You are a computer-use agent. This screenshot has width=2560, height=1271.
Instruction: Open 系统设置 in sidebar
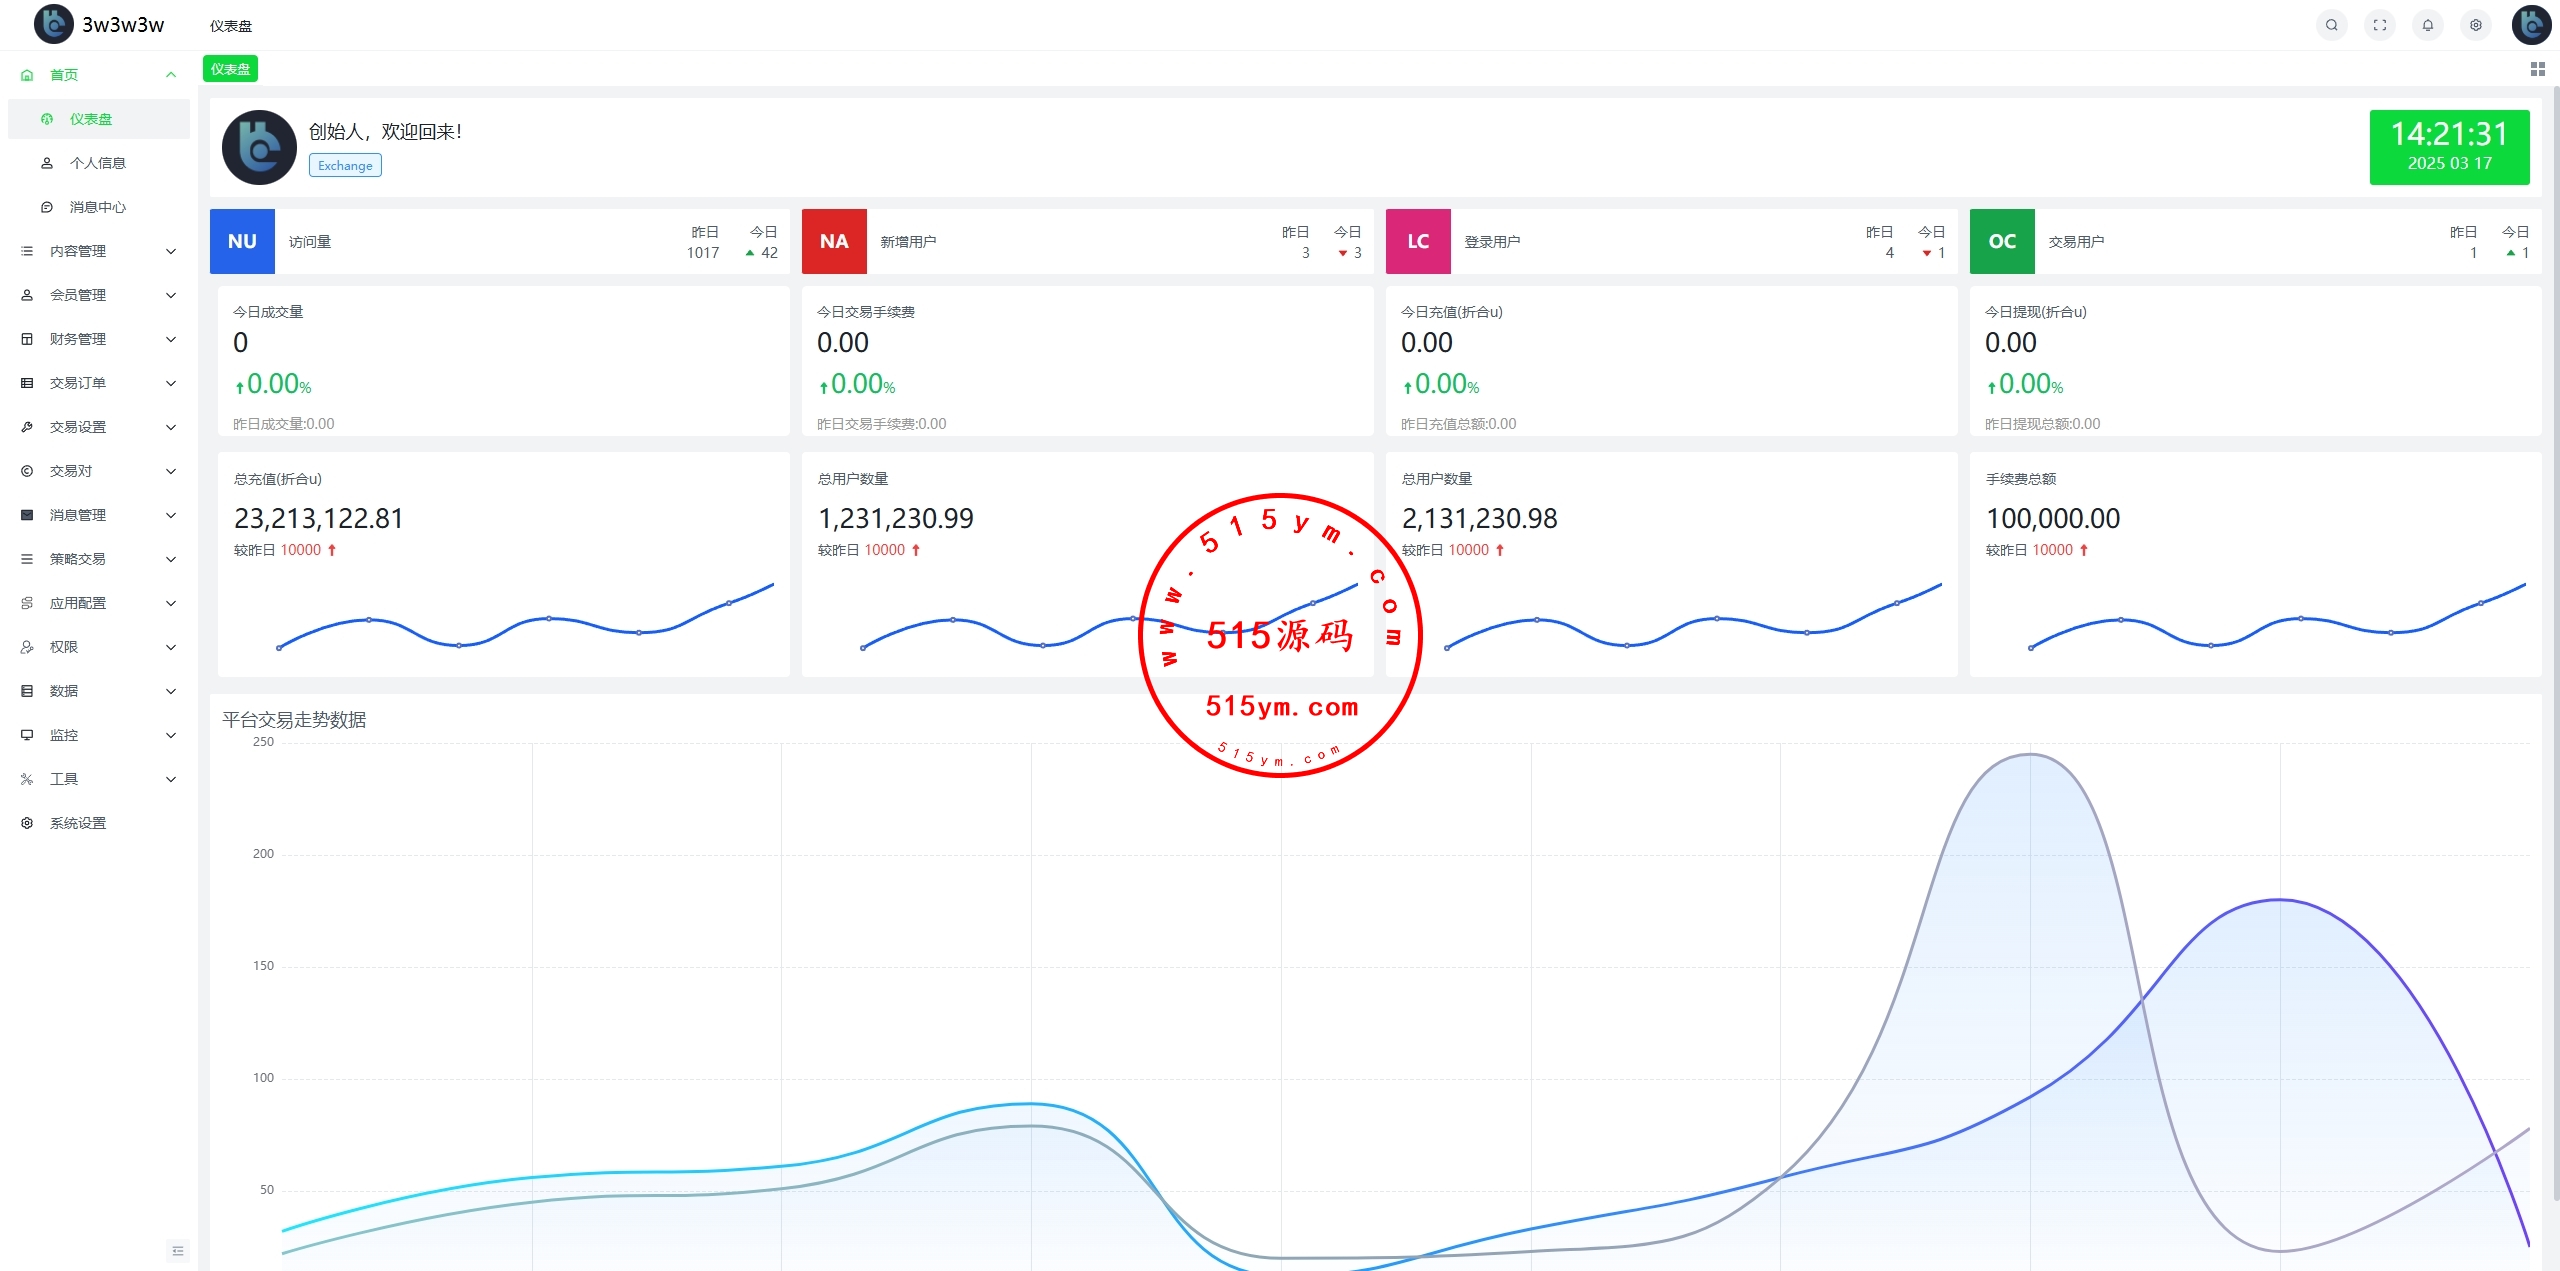click(78, 823)
